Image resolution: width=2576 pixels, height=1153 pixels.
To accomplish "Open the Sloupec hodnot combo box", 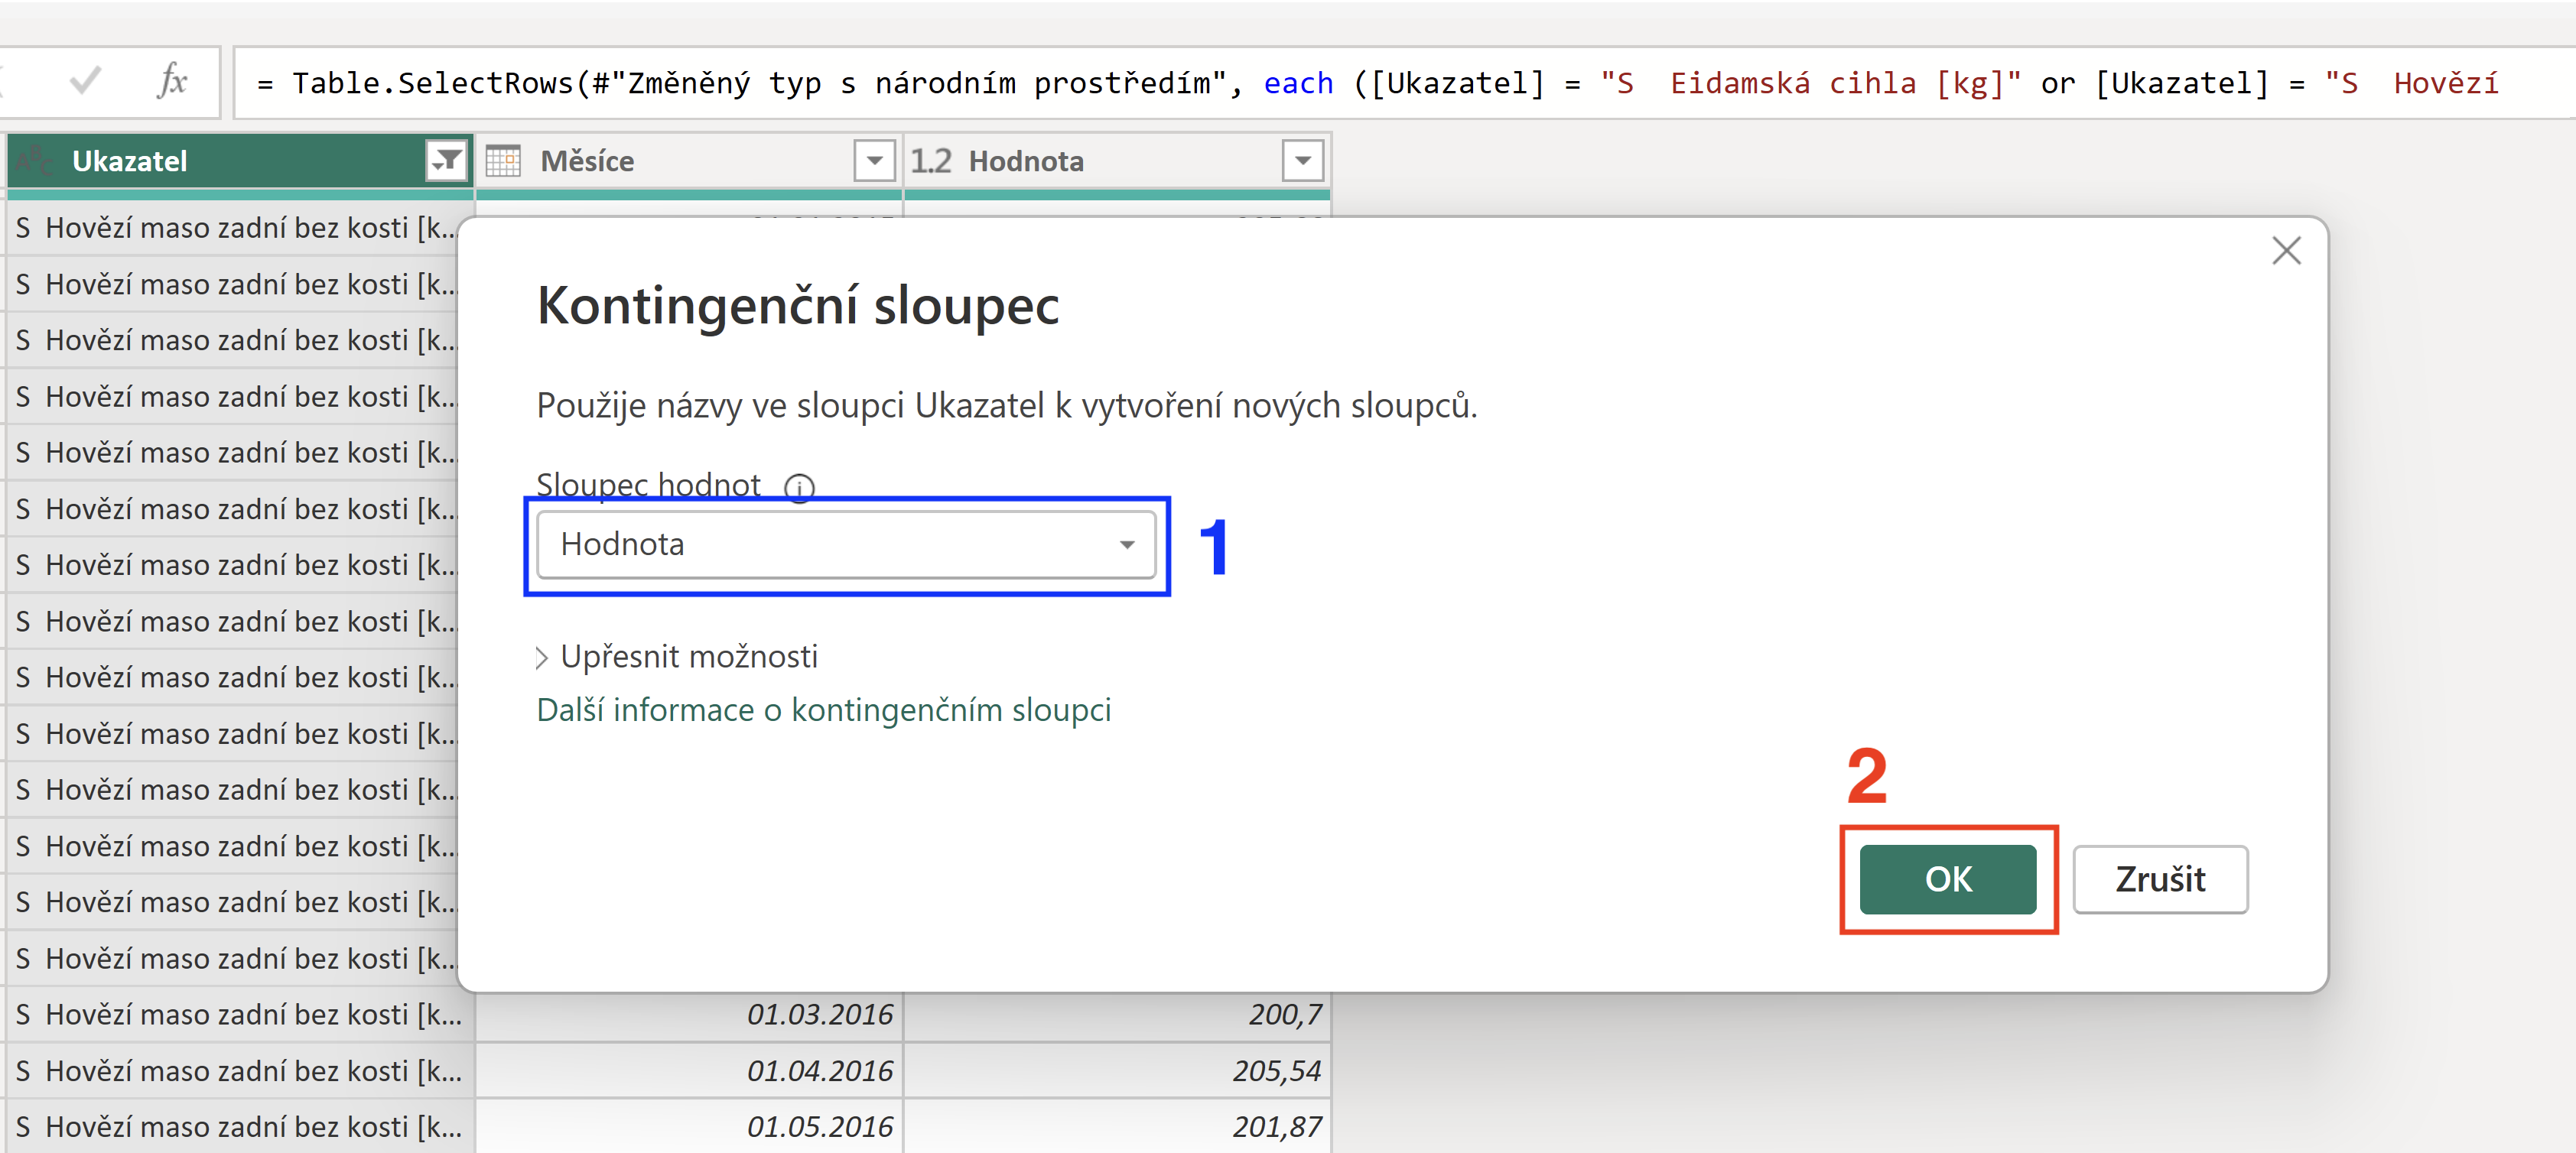I will click(x=846, y=544).
